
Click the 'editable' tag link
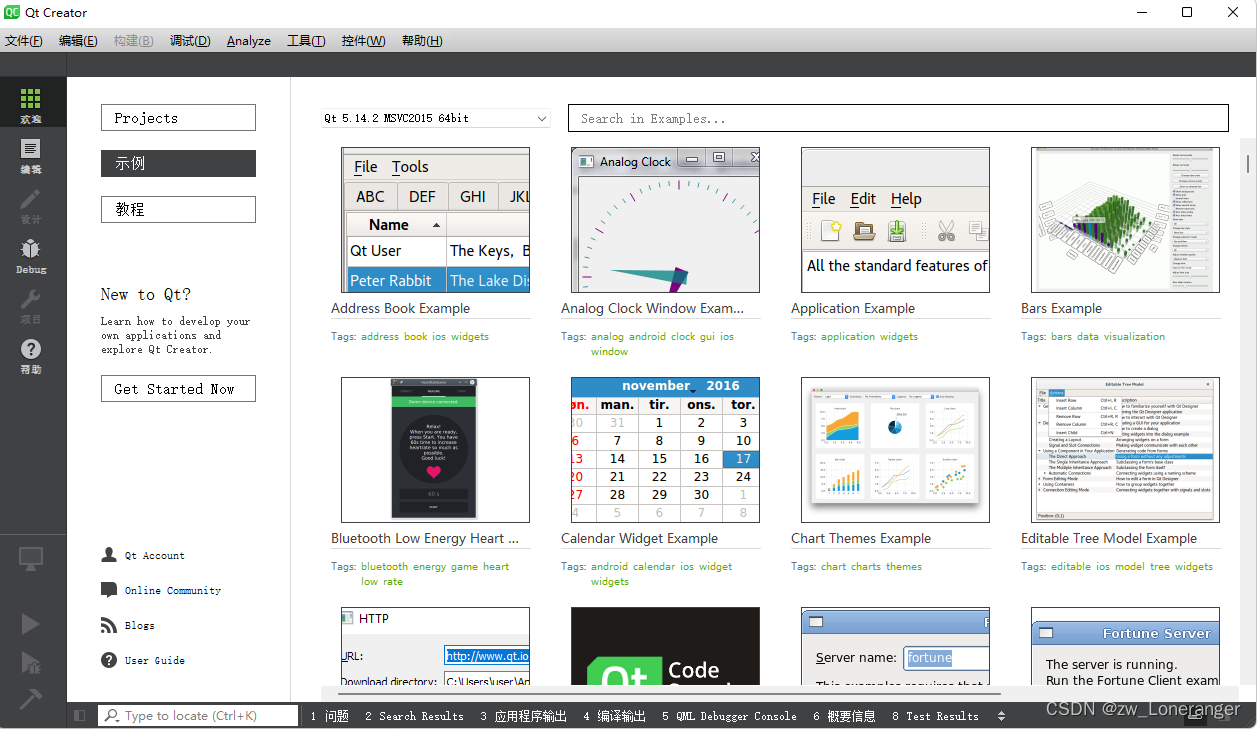(1071, 566)
